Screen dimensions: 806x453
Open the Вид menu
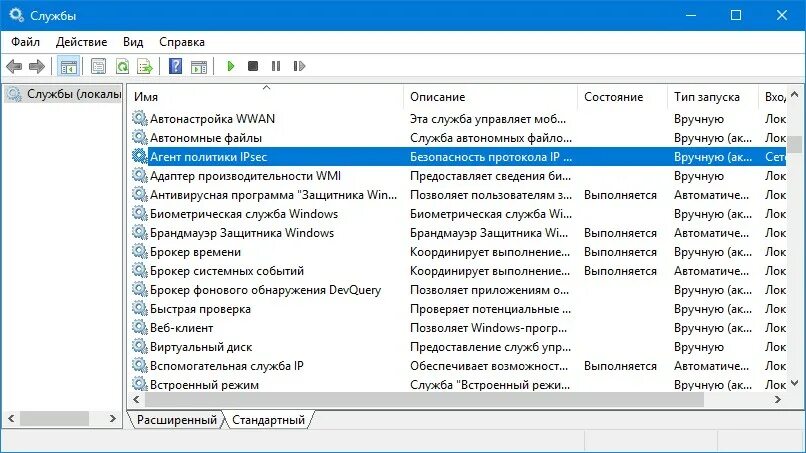[x=133, y=42]
